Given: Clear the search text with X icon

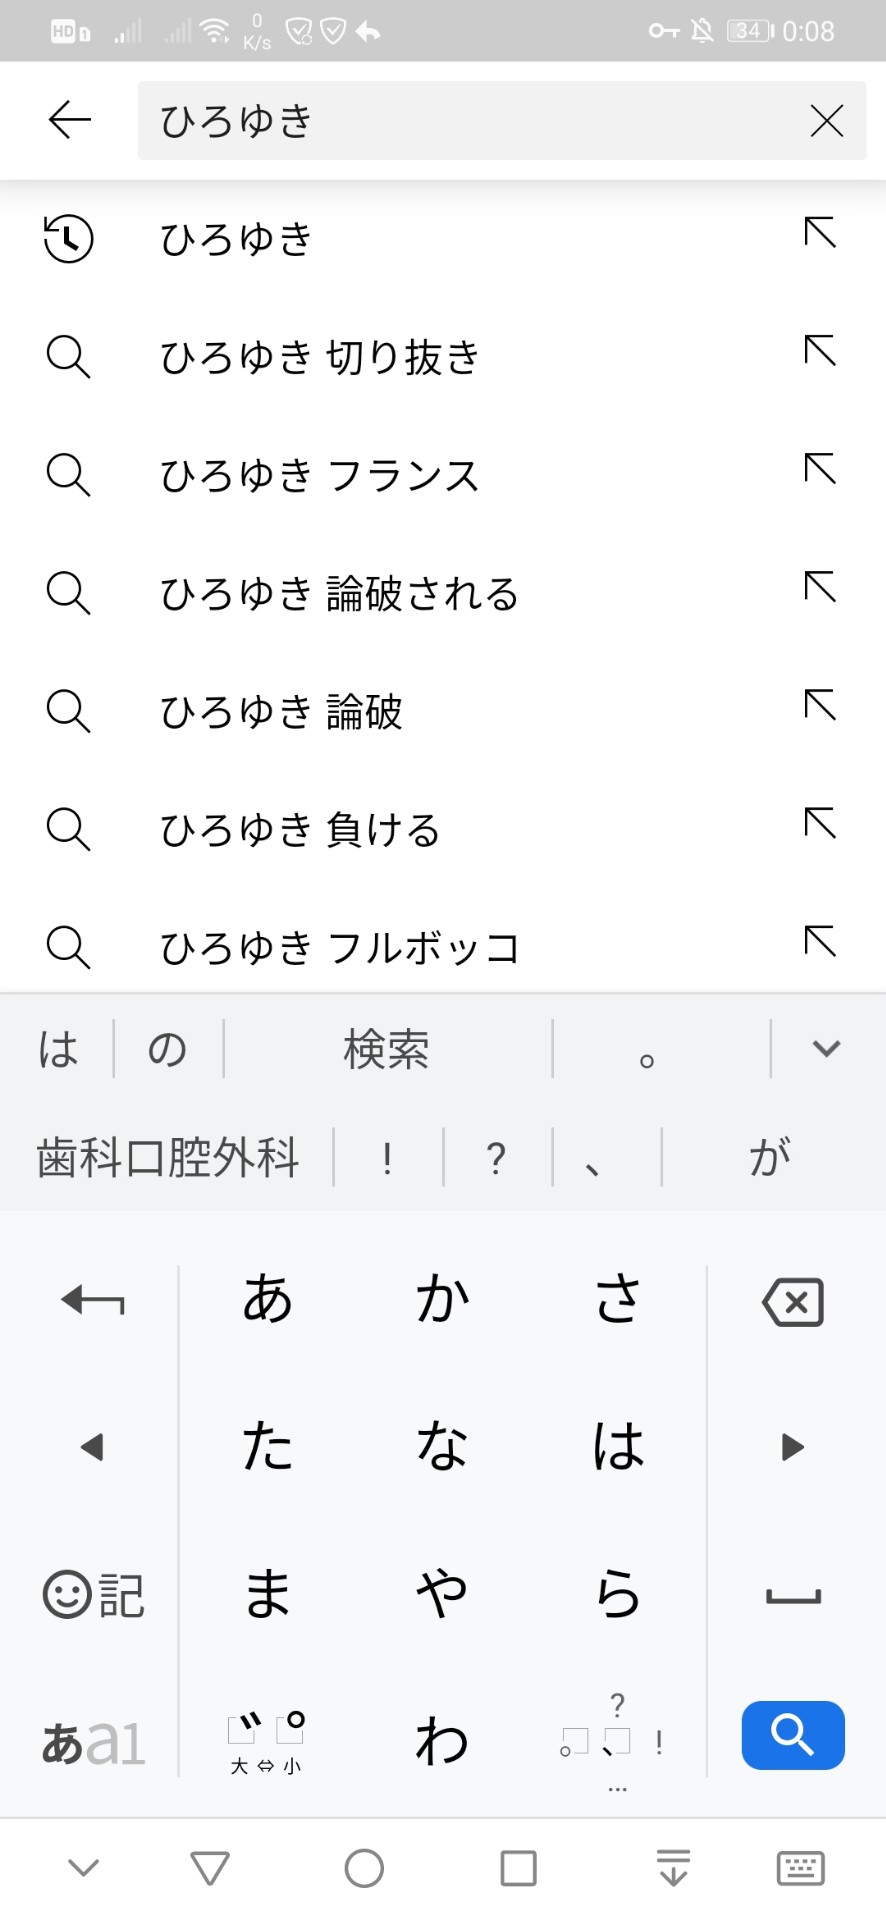Looking at the screenshot, I should (x=826, y=121).
